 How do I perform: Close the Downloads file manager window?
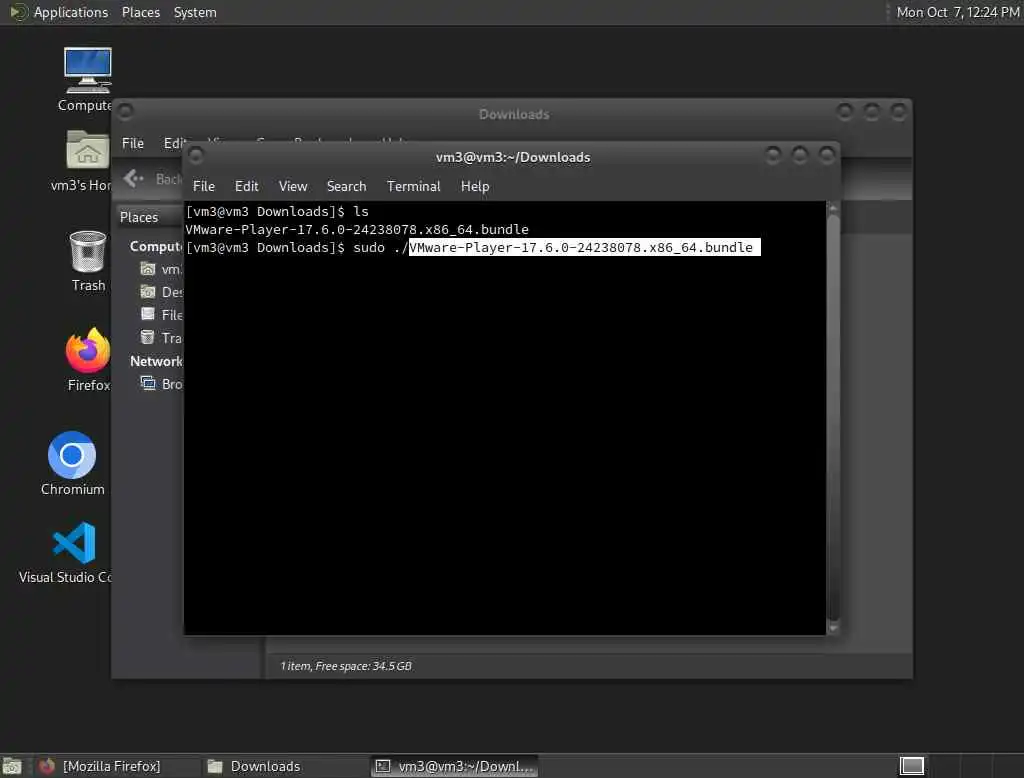[x=899, y=112]
